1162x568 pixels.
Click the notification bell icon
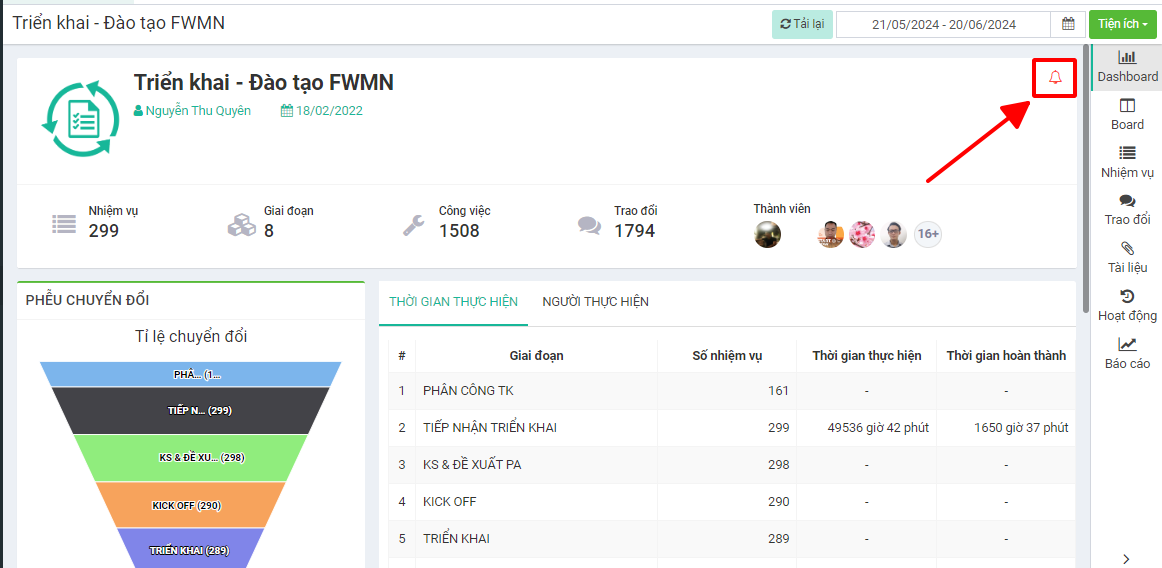click(x=1054, y=78)
